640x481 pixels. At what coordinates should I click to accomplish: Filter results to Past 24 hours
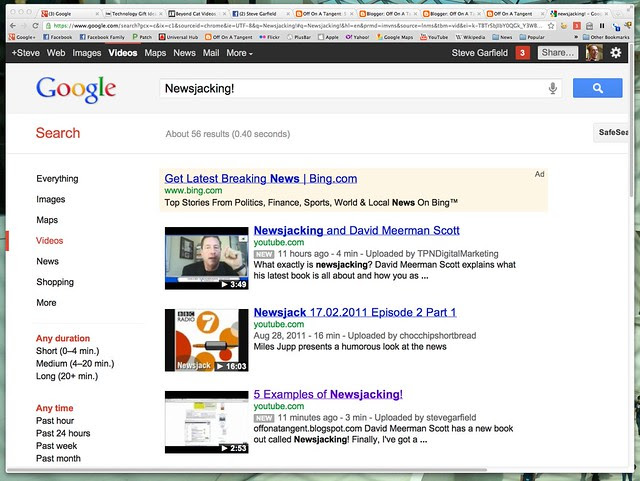tap(63, 433)
